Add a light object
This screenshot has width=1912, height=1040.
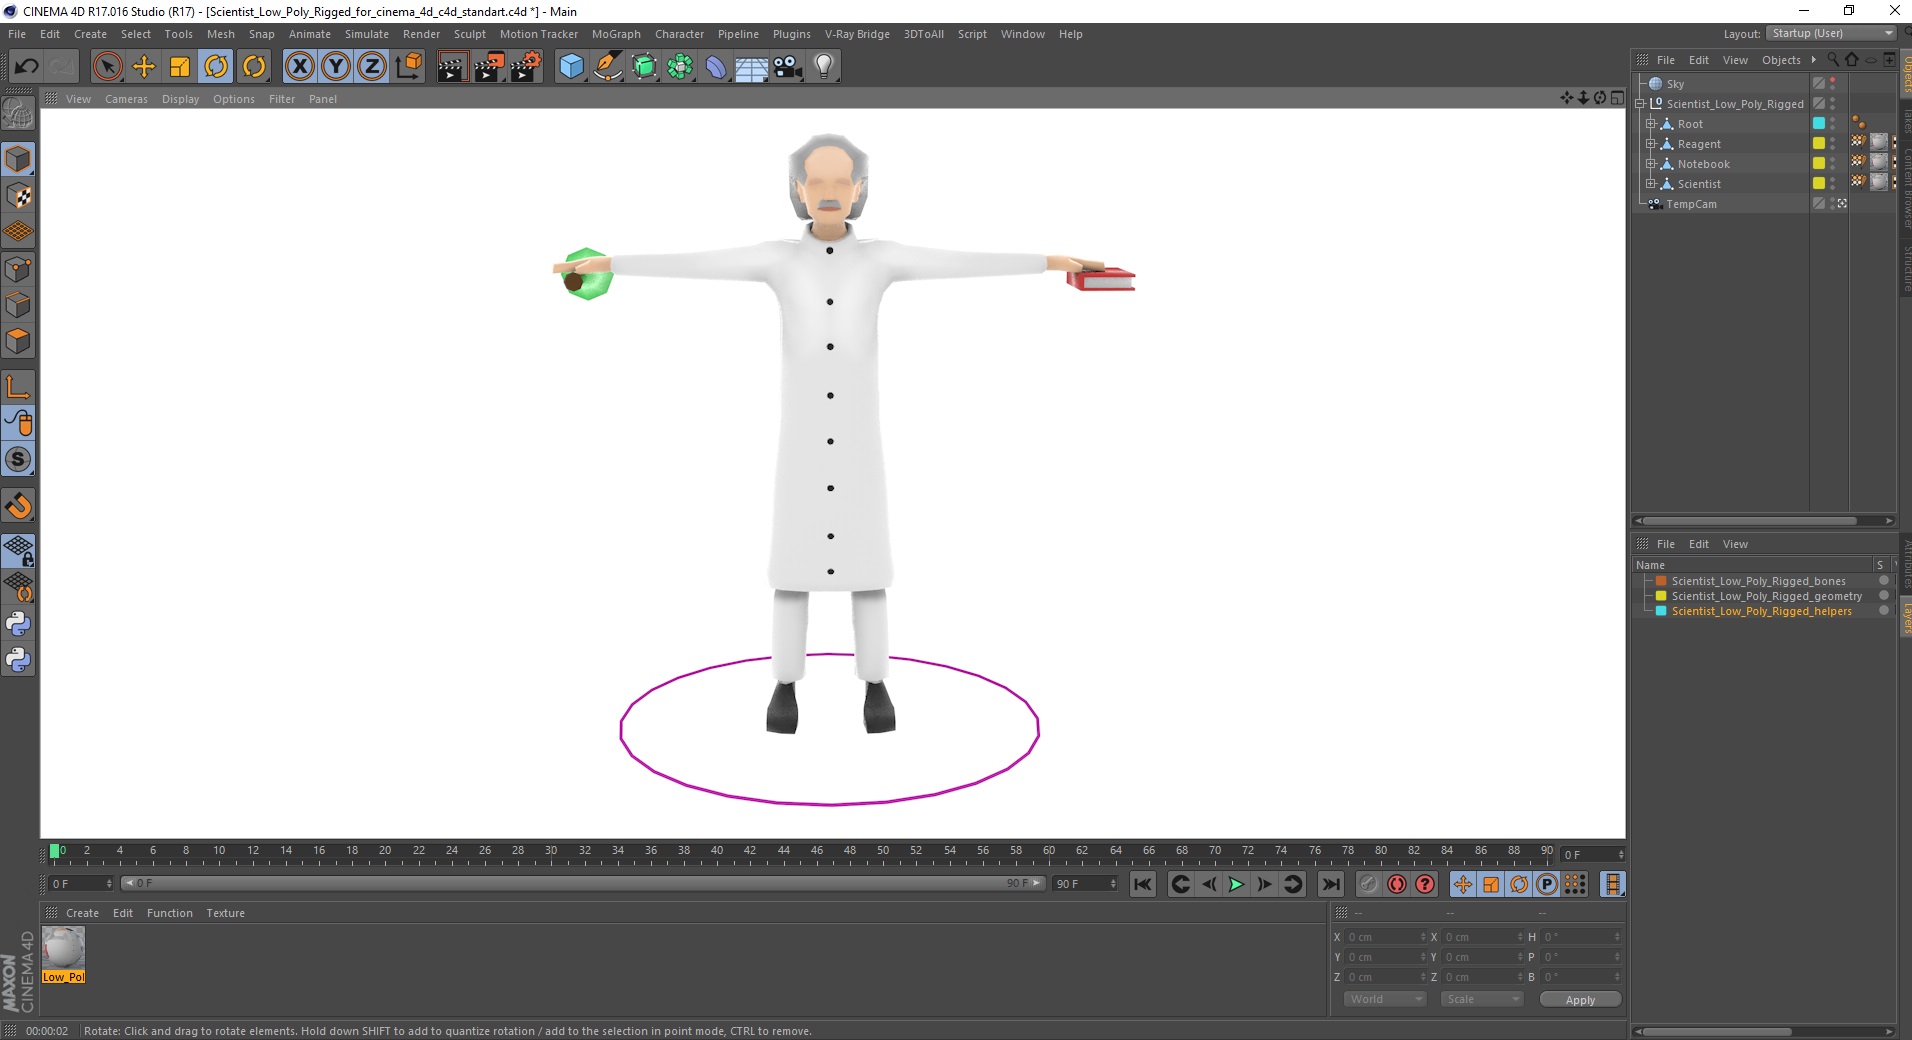tap(824, 67)
